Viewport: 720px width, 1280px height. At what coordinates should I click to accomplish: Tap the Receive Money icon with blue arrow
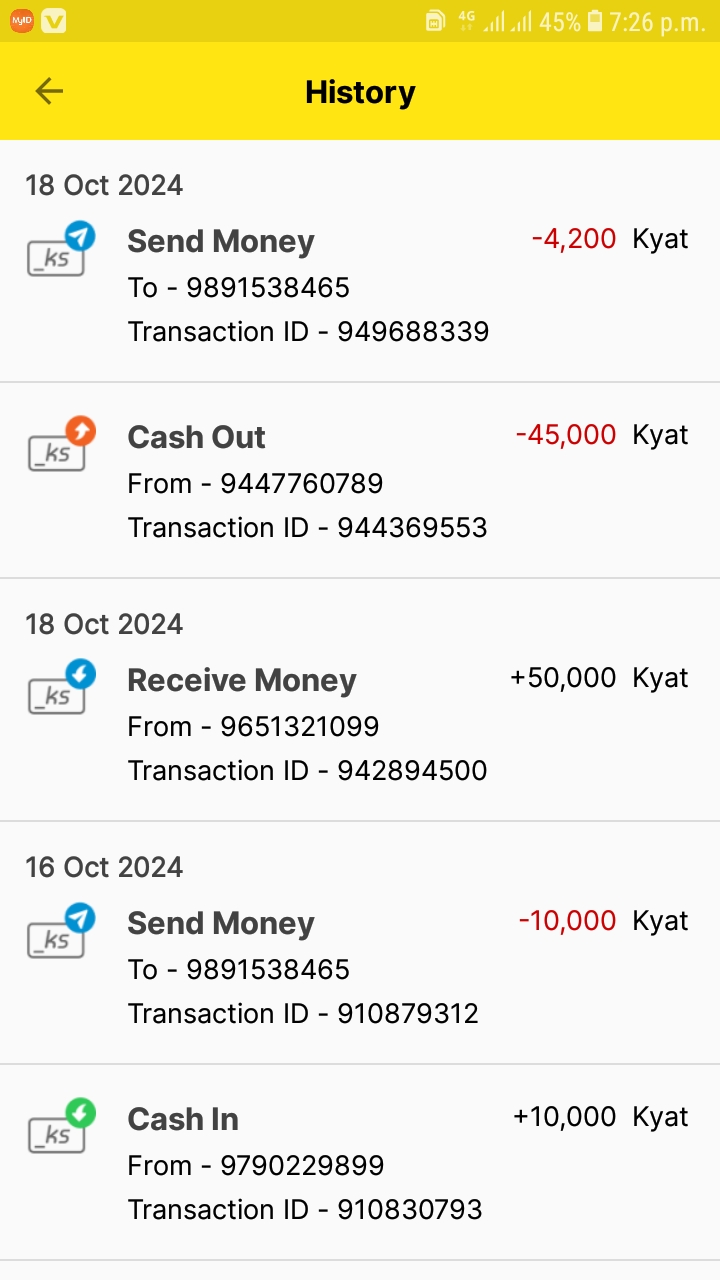(x=60, y=688)
